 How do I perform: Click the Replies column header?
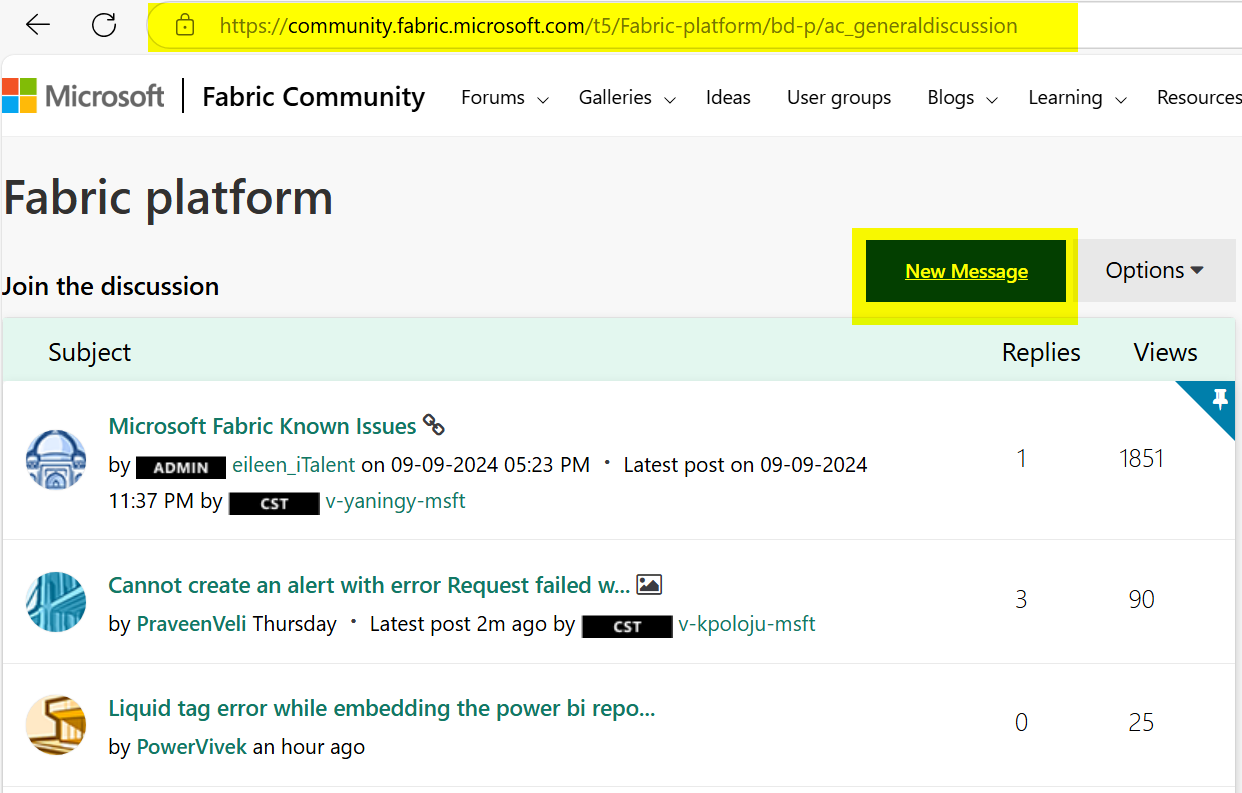coord(1041,352)
